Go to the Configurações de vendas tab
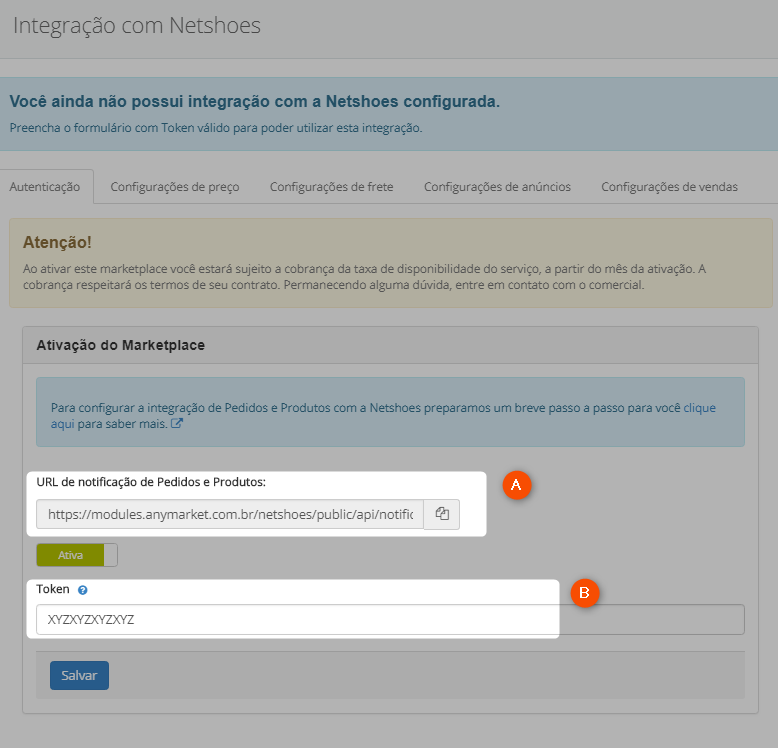Viewport: 778px width, 748px height. [x=669, y=187]
